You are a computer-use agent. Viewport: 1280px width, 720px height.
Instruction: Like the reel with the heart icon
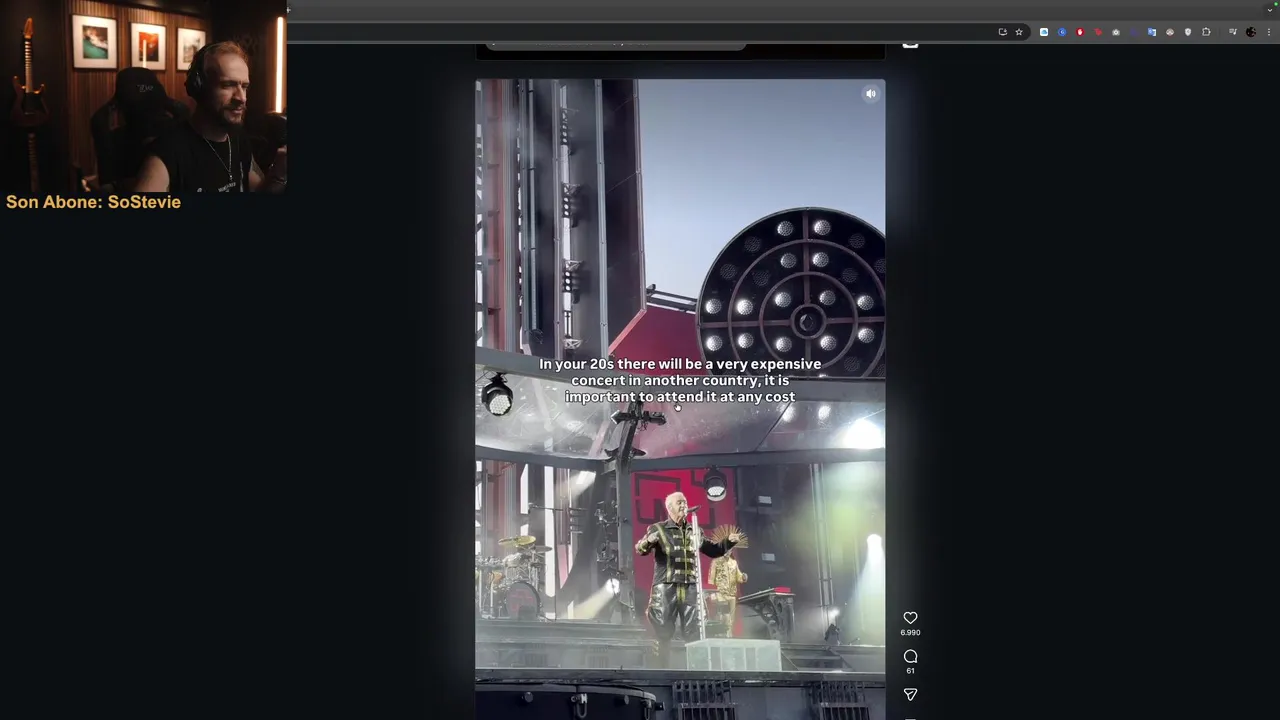[910, 618]
